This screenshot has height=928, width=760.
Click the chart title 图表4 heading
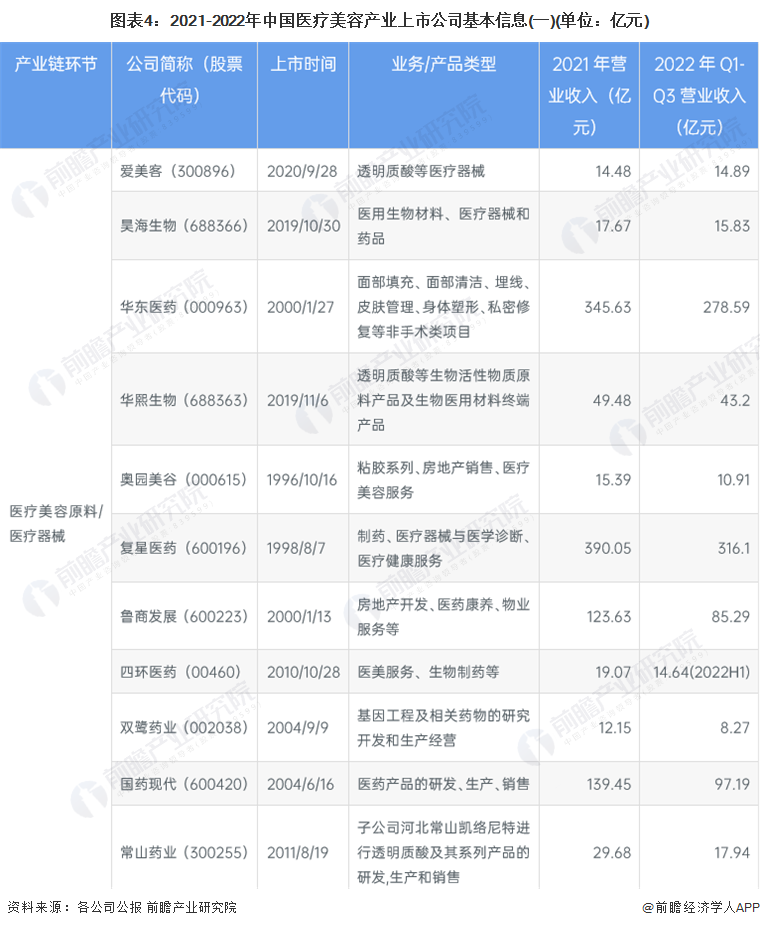[380, 21]
